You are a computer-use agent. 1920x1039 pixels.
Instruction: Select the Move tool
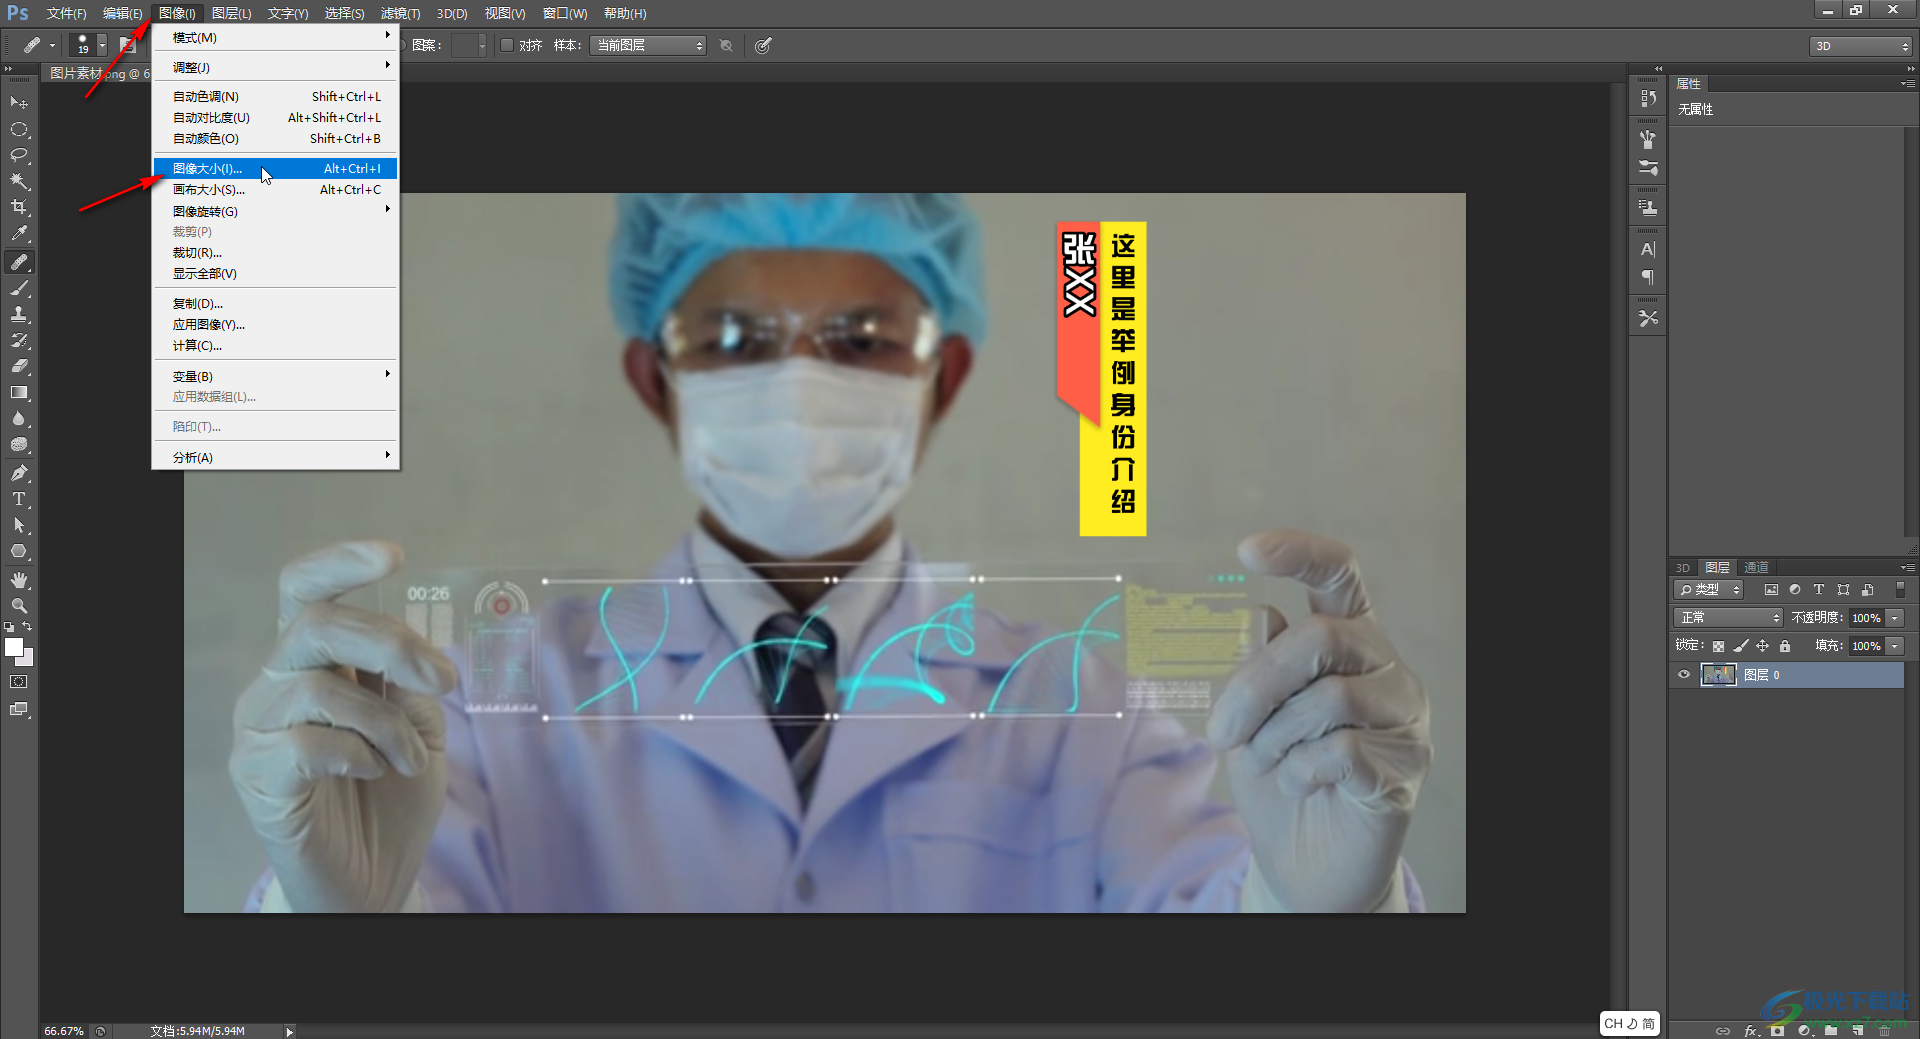19,103
